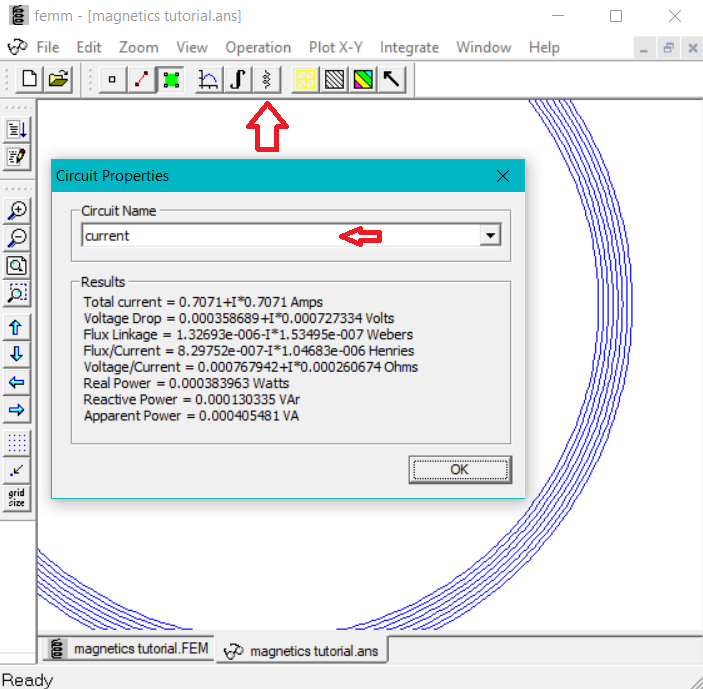Open the Circuit Name dropdown arrow
This screenshot has height=689, width=703.
click(x=490, y=236)
